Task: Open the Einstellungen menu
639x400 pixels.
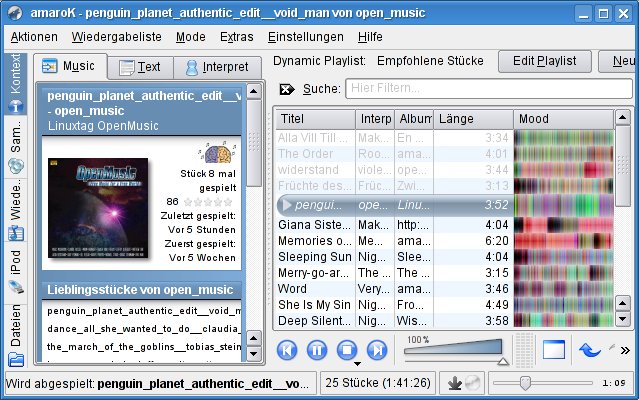Action: (306, 37)
